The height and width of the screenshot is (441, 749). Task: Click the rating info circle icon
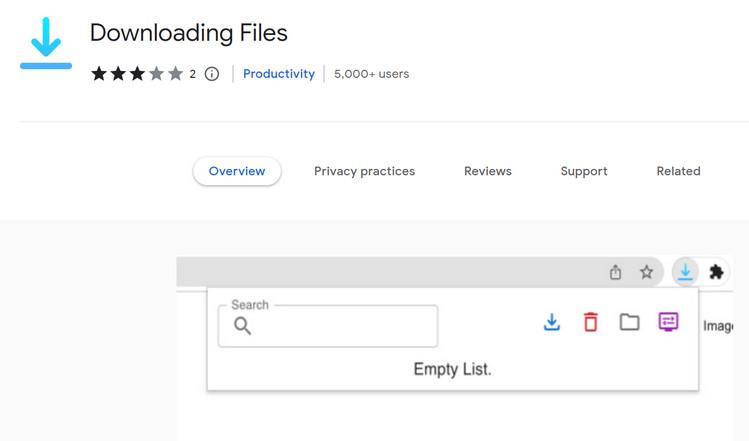click(x=211, y=74)
